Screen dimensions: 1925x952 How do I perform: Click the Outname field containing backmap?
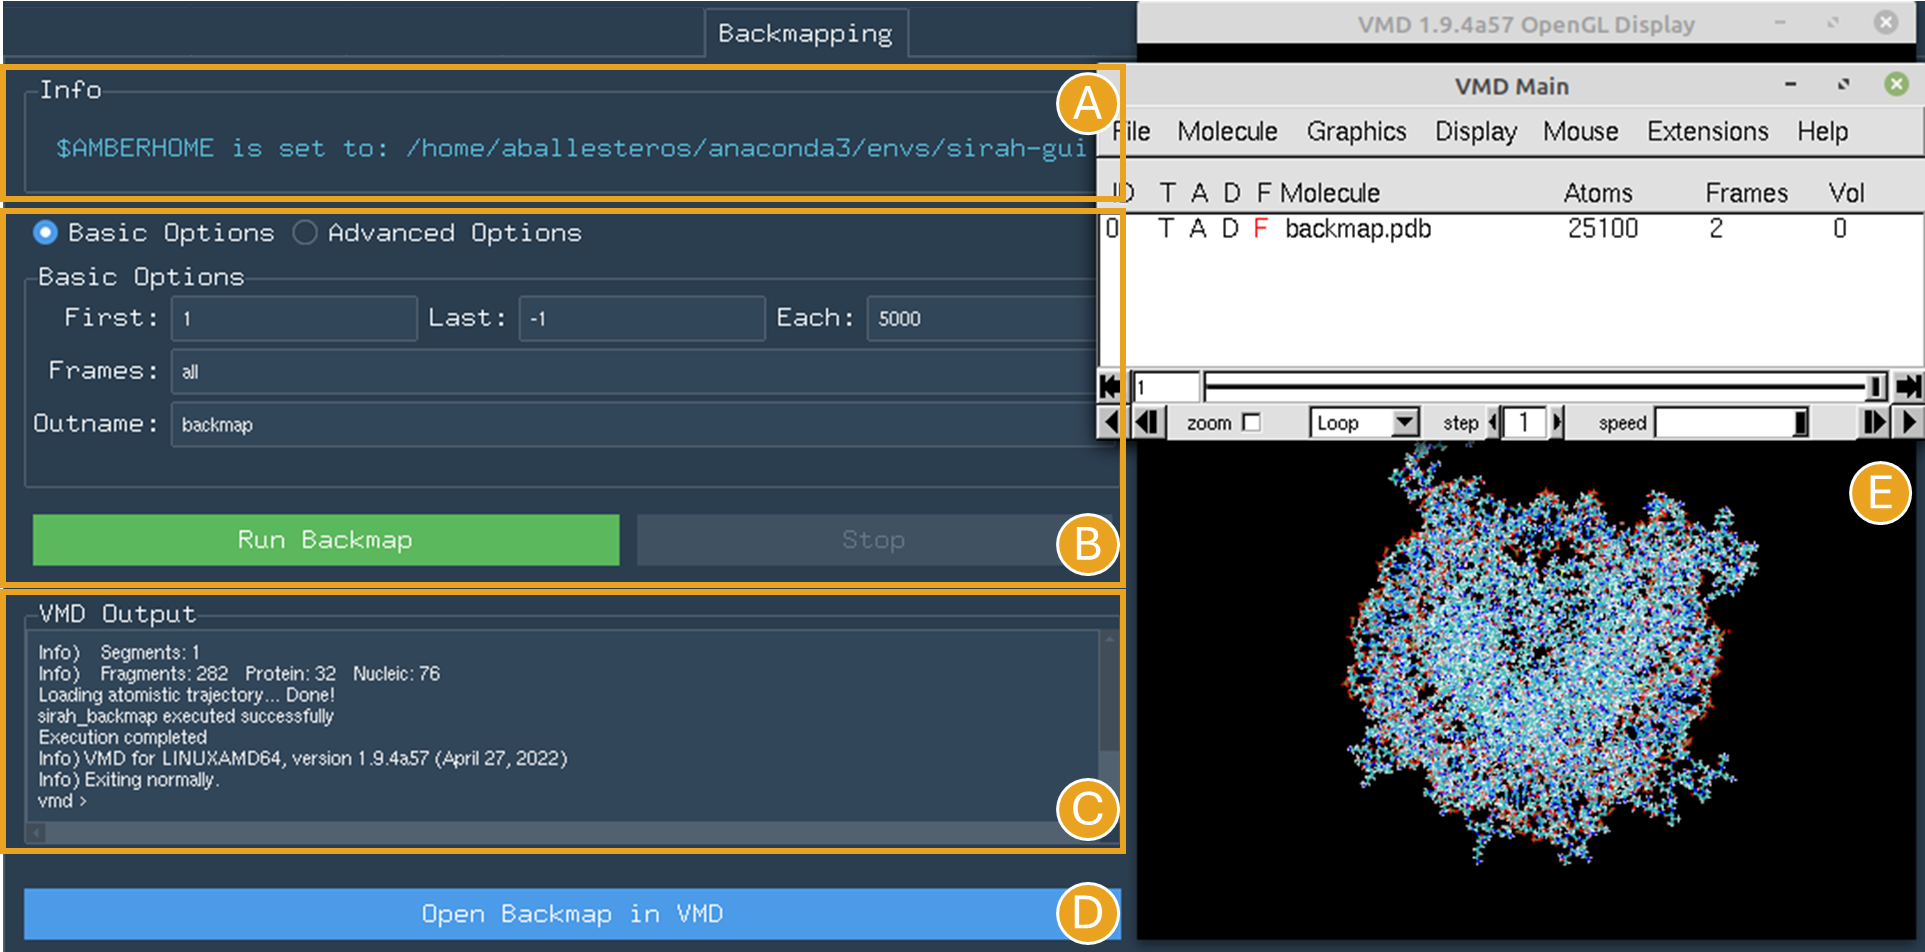[x=634, y=424]
